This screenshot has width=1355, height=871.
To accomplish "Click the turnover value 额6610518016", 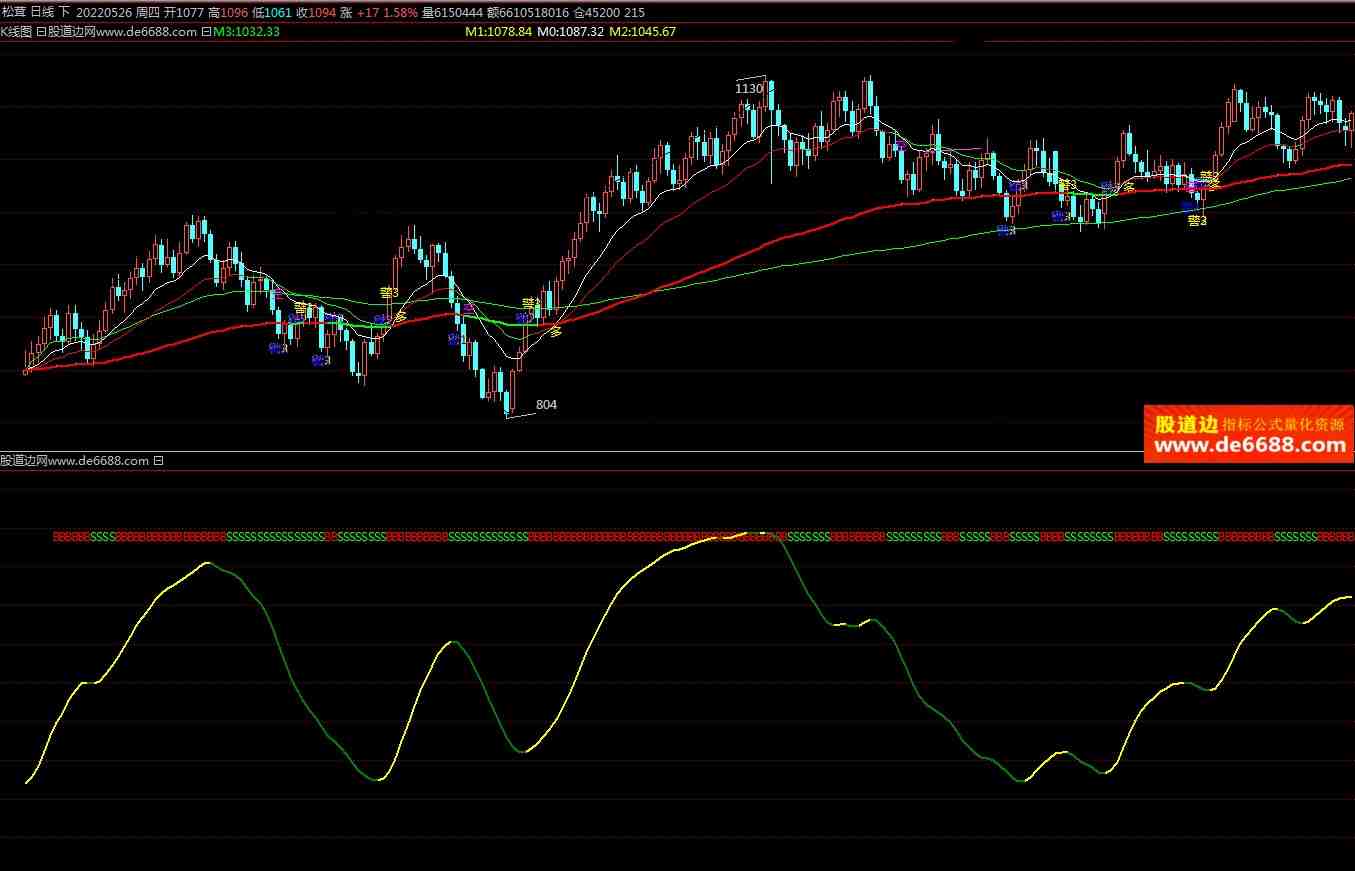I will pos(526,13).
